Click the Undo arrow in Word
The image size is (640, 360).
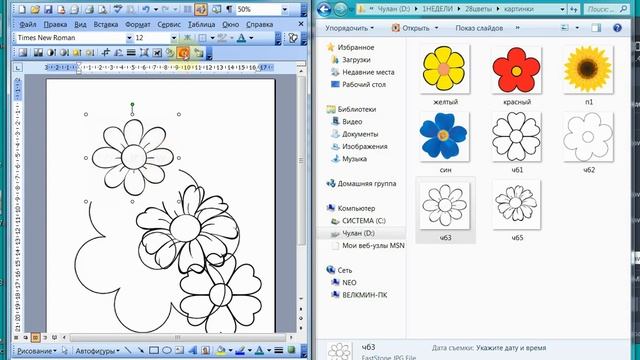pos(145,9)
